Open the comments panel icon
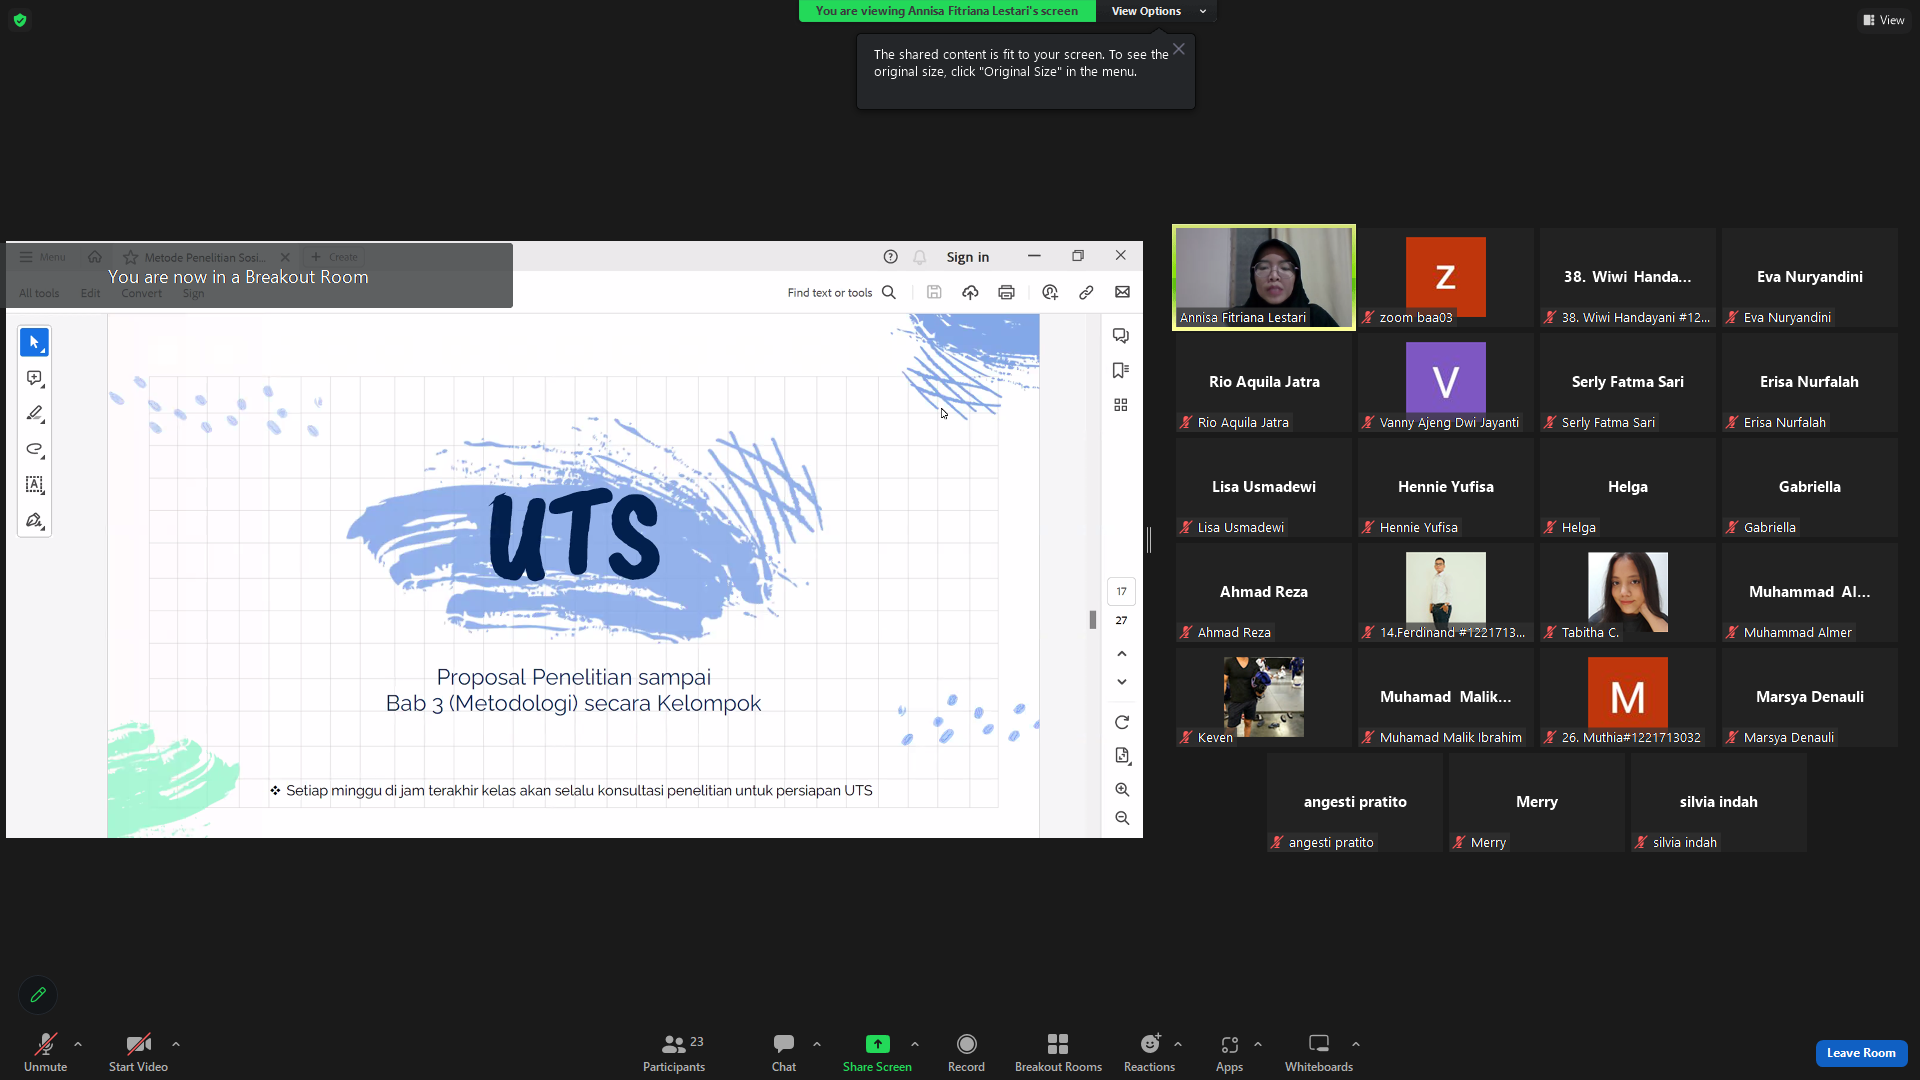Image resolution: width=1920 pixels, height=1080 pixels. tap(1121, 336)
